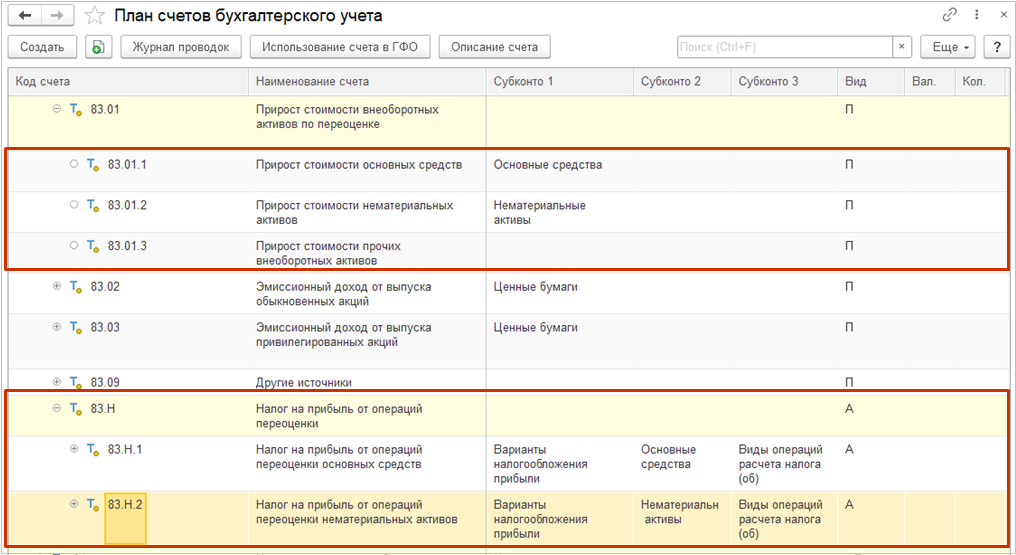Click the forward navigation arrow
This screenshot has width=1016, height=555.
(x=57, y=16)
